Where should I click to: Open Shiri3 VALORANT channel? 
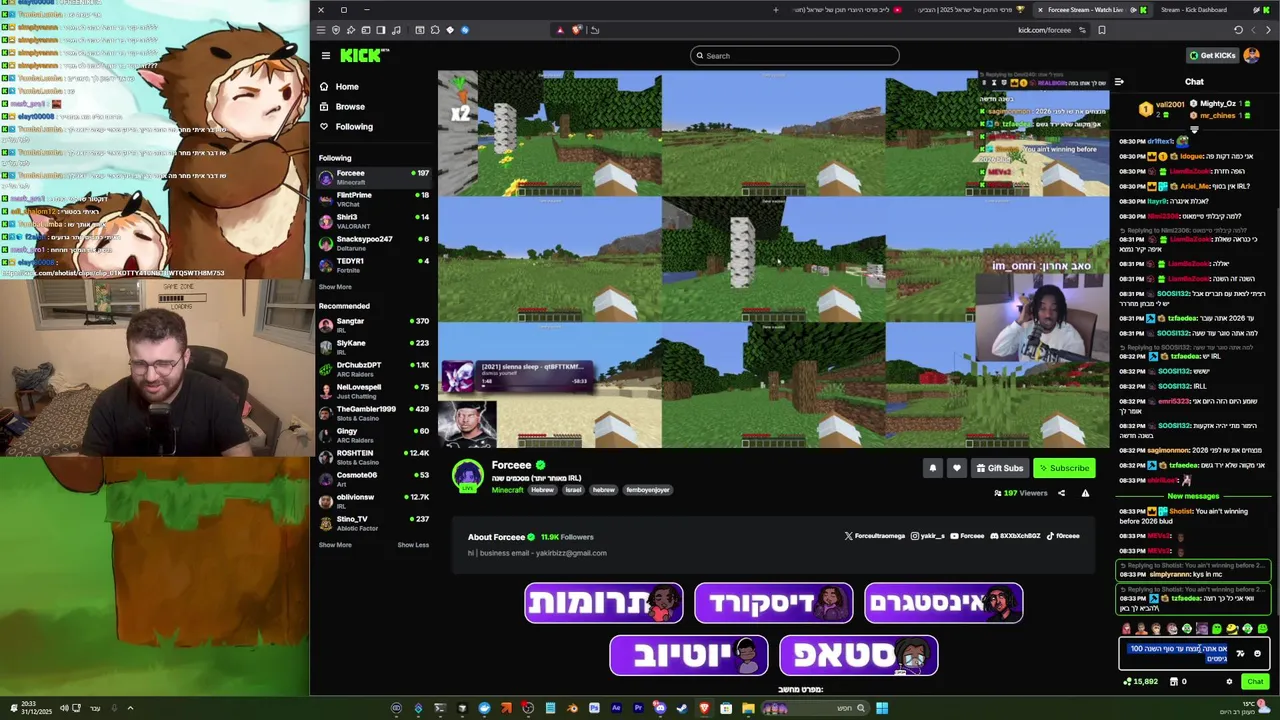pos(374,221)
